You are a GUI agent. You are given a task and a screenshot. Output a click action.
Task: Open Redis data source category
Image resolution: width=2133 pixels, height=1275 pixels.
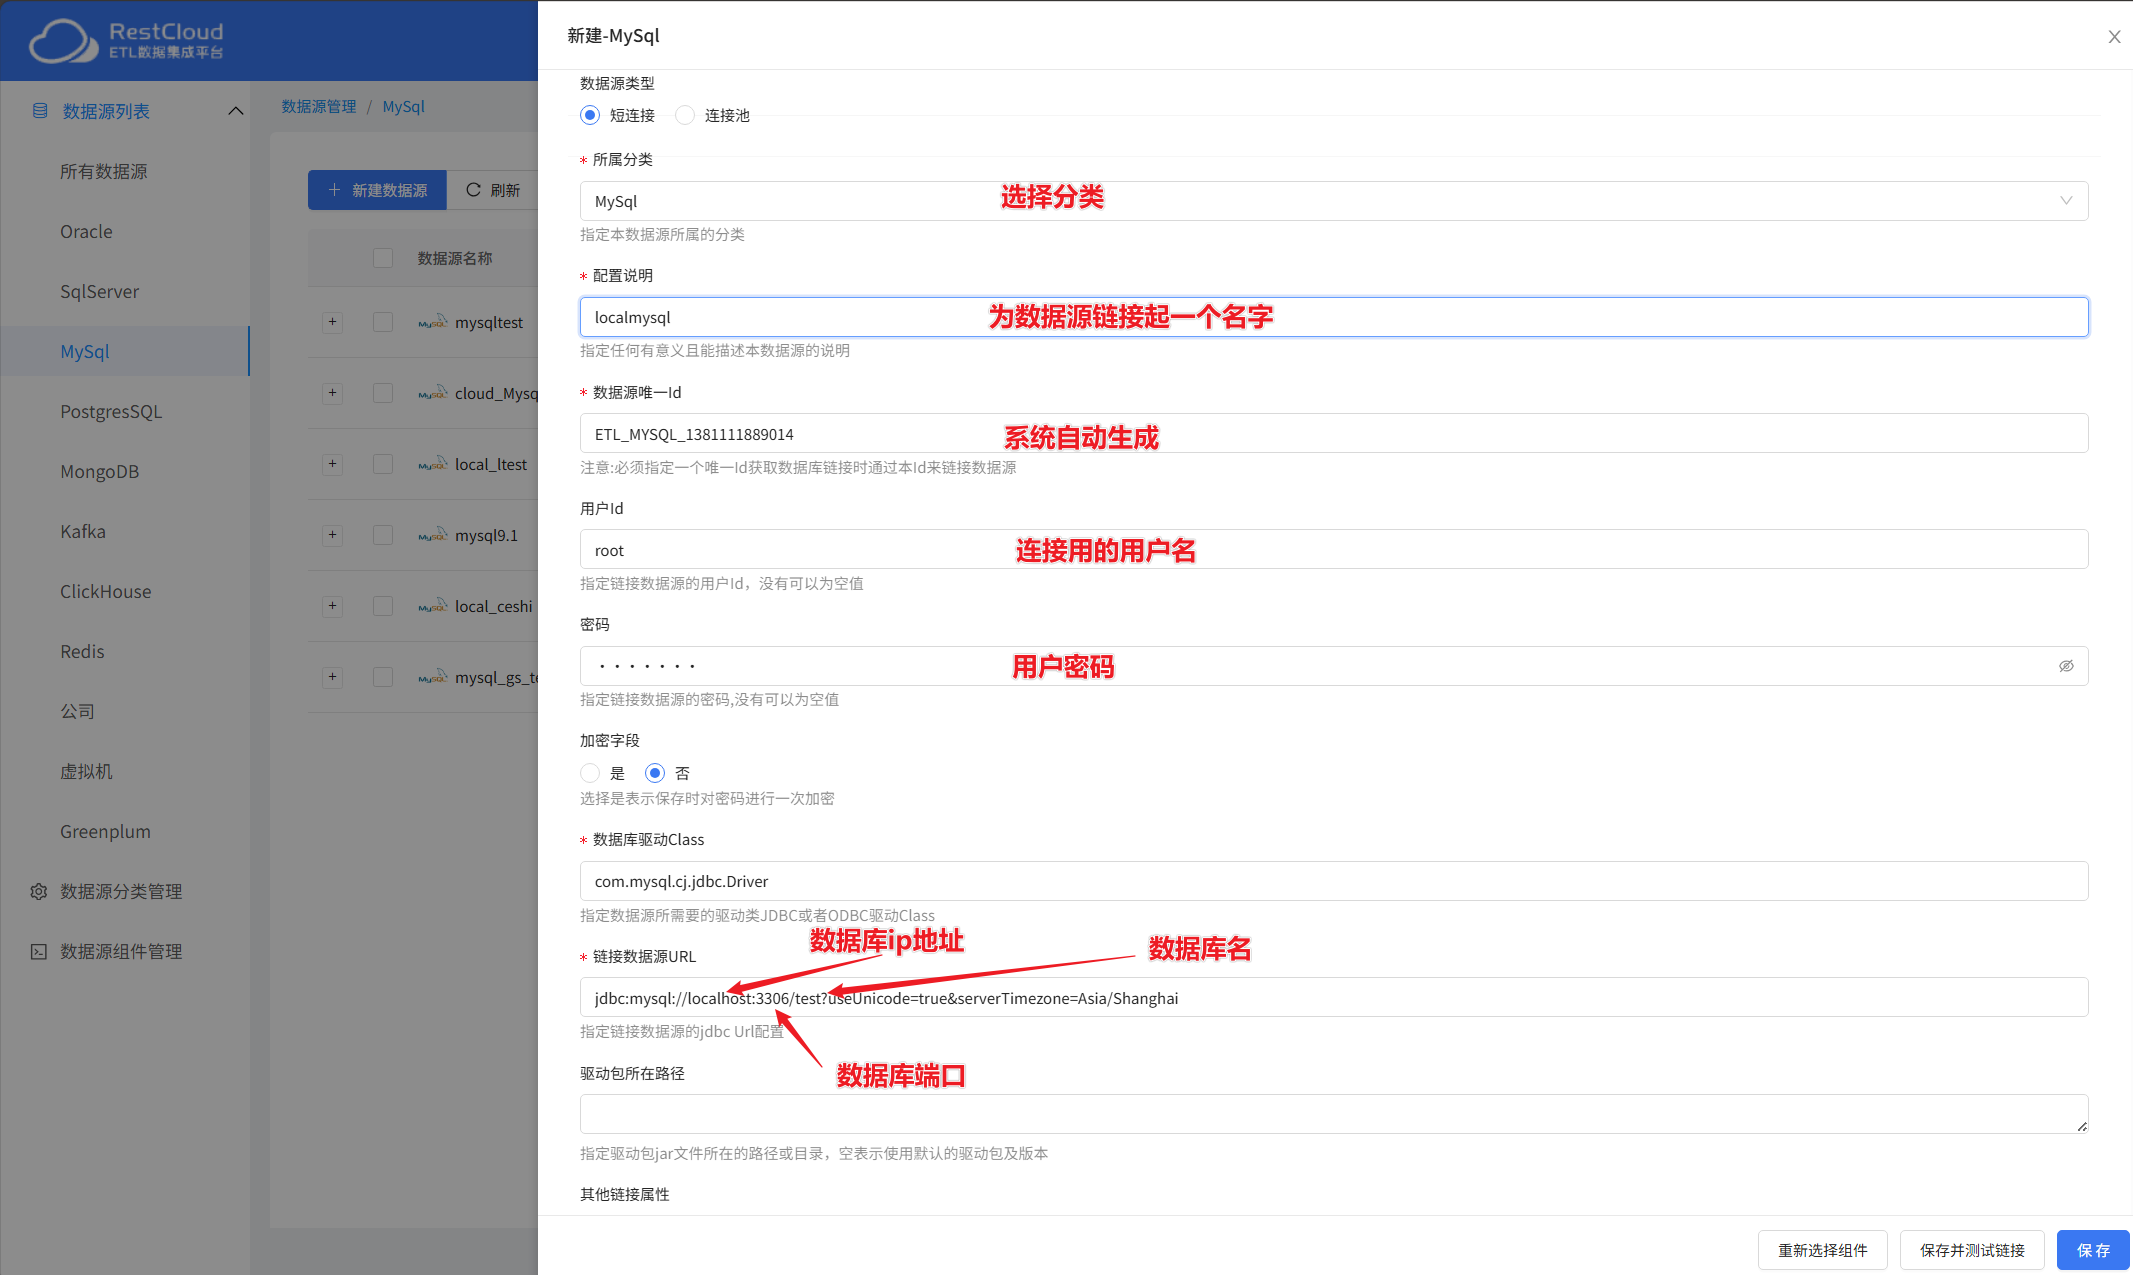82,651
